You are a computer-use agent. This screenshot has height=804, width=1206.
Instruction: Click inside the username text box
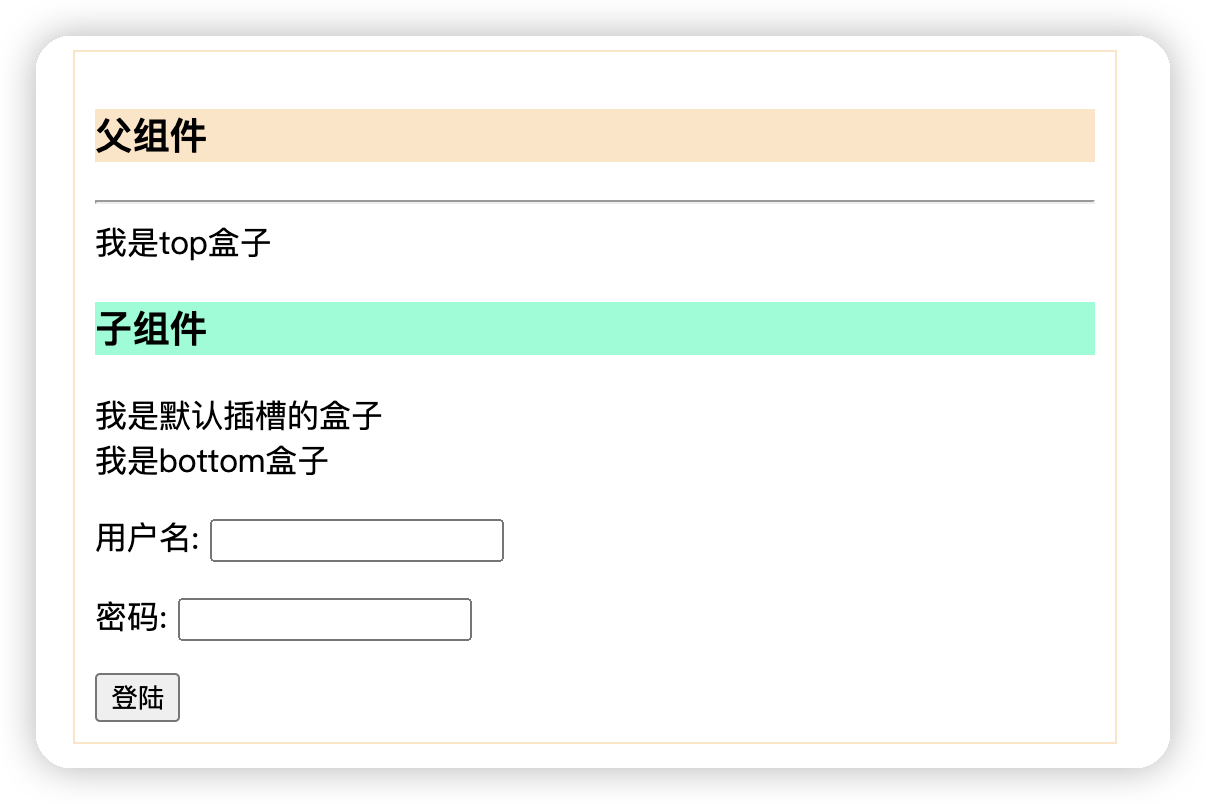coord(356,540)
